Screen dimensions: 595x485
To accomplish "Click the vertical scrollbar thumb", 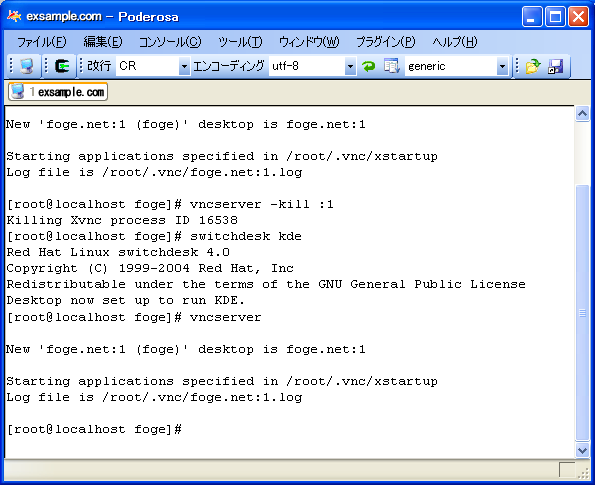I will (582, 312).
